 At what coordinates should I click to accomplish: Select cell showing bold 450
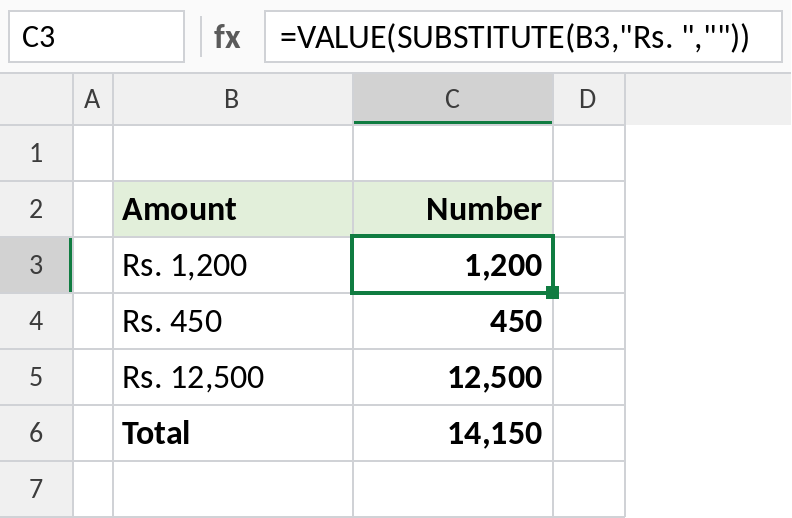453,321
